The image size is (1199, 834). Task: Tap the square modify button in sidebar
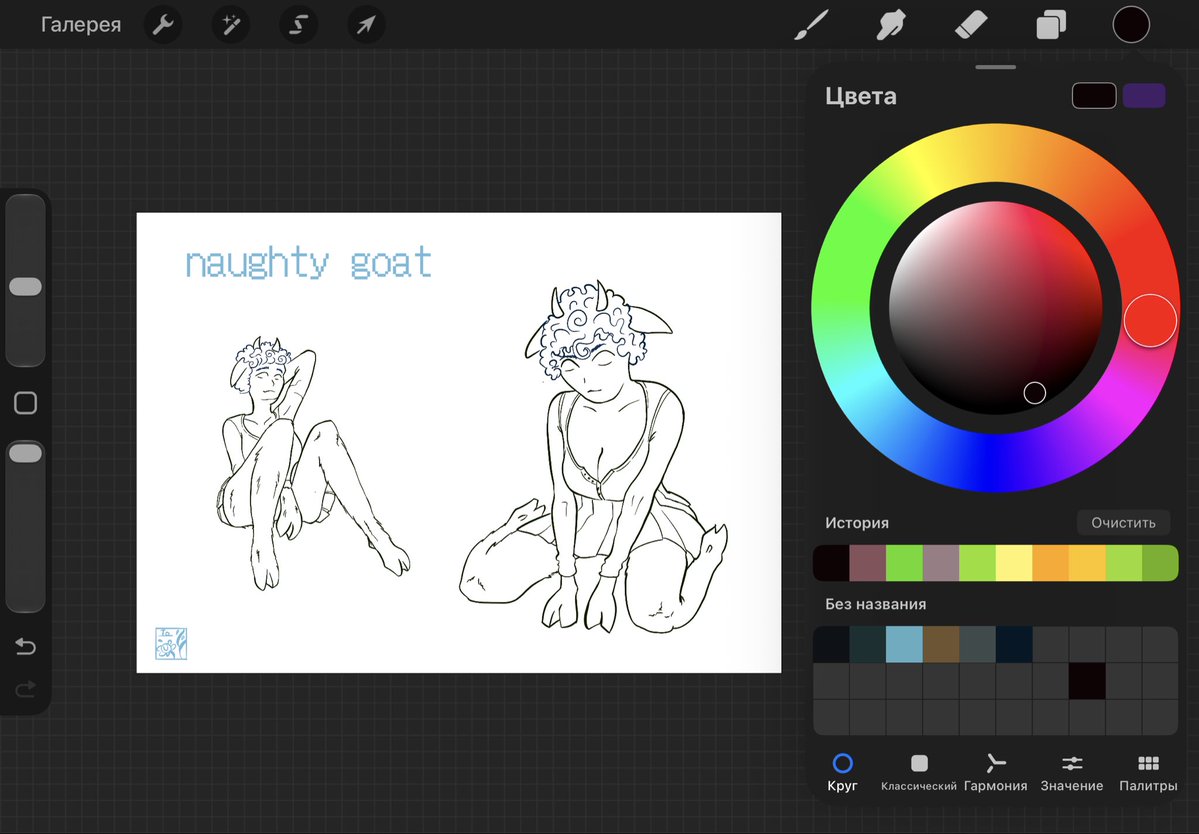pos(25,403)
